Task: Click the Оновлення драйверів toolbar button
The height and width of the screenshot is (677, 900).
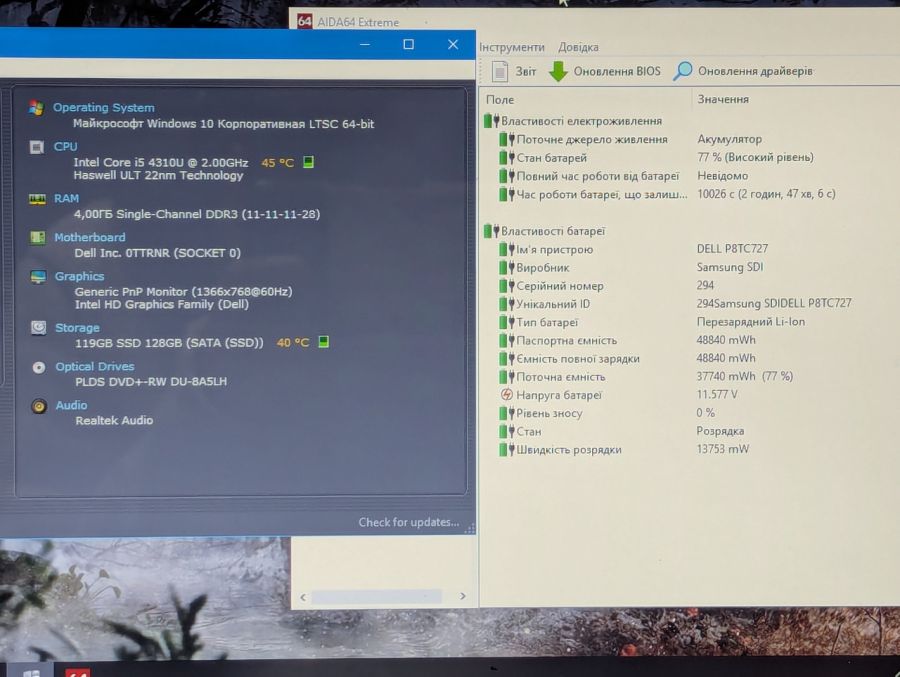Action: click(743, 71)
